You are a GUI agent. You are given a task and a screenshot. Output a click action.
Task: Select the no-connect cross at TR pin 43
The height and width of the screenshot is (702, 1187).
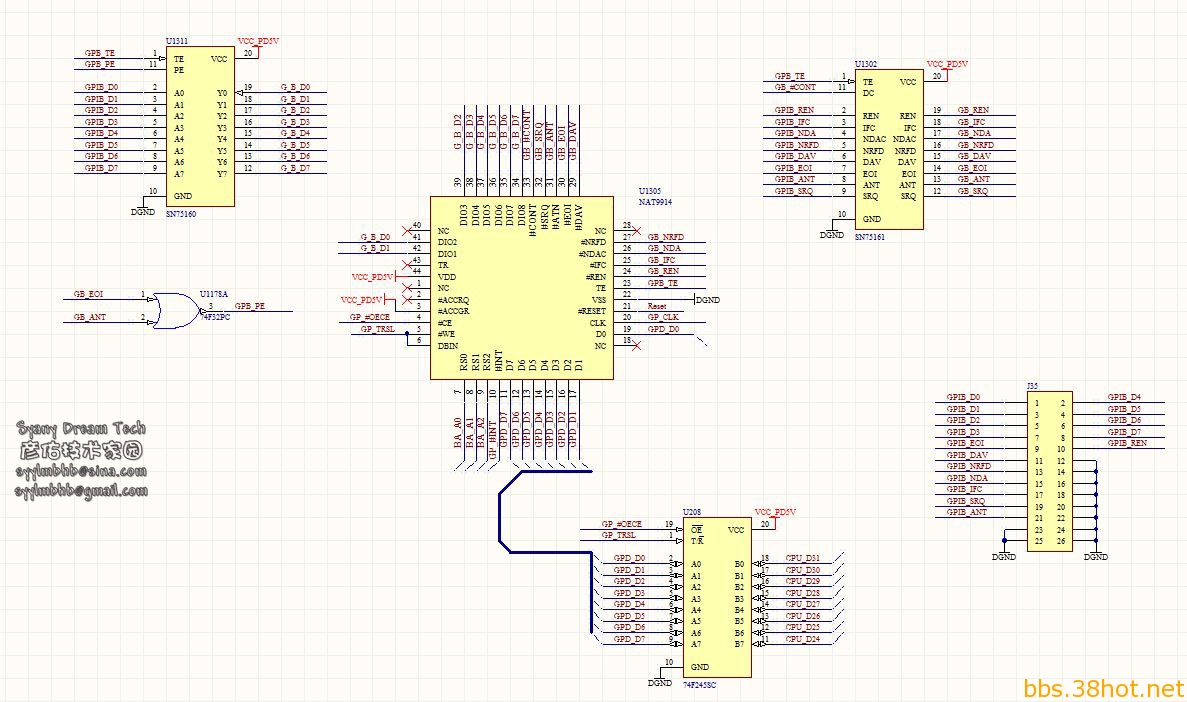click(407, 265)
